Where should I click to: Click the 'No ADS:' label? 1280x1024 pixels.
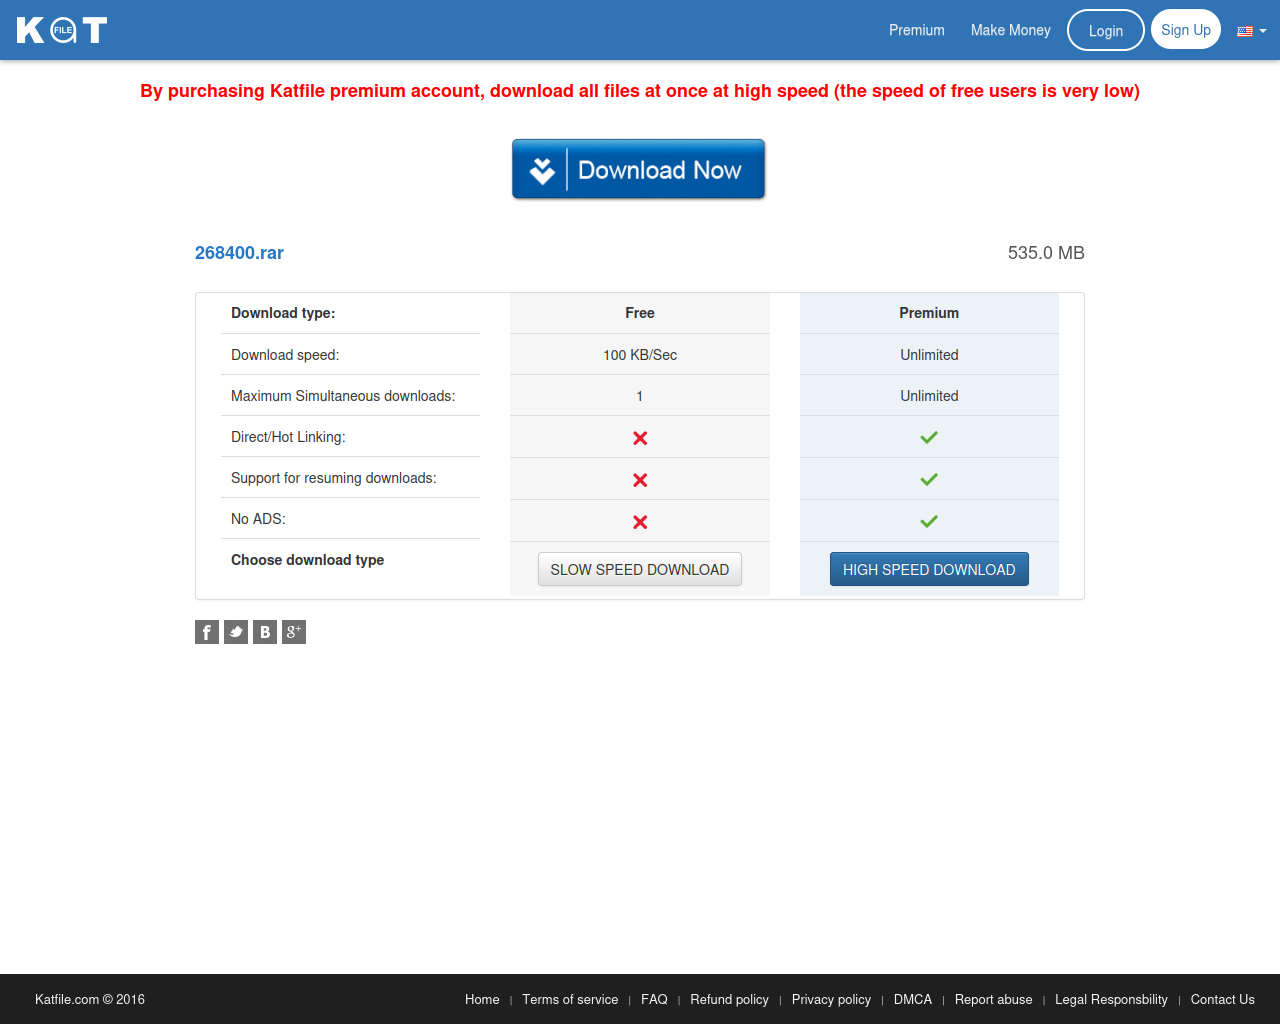pos(258,519)
